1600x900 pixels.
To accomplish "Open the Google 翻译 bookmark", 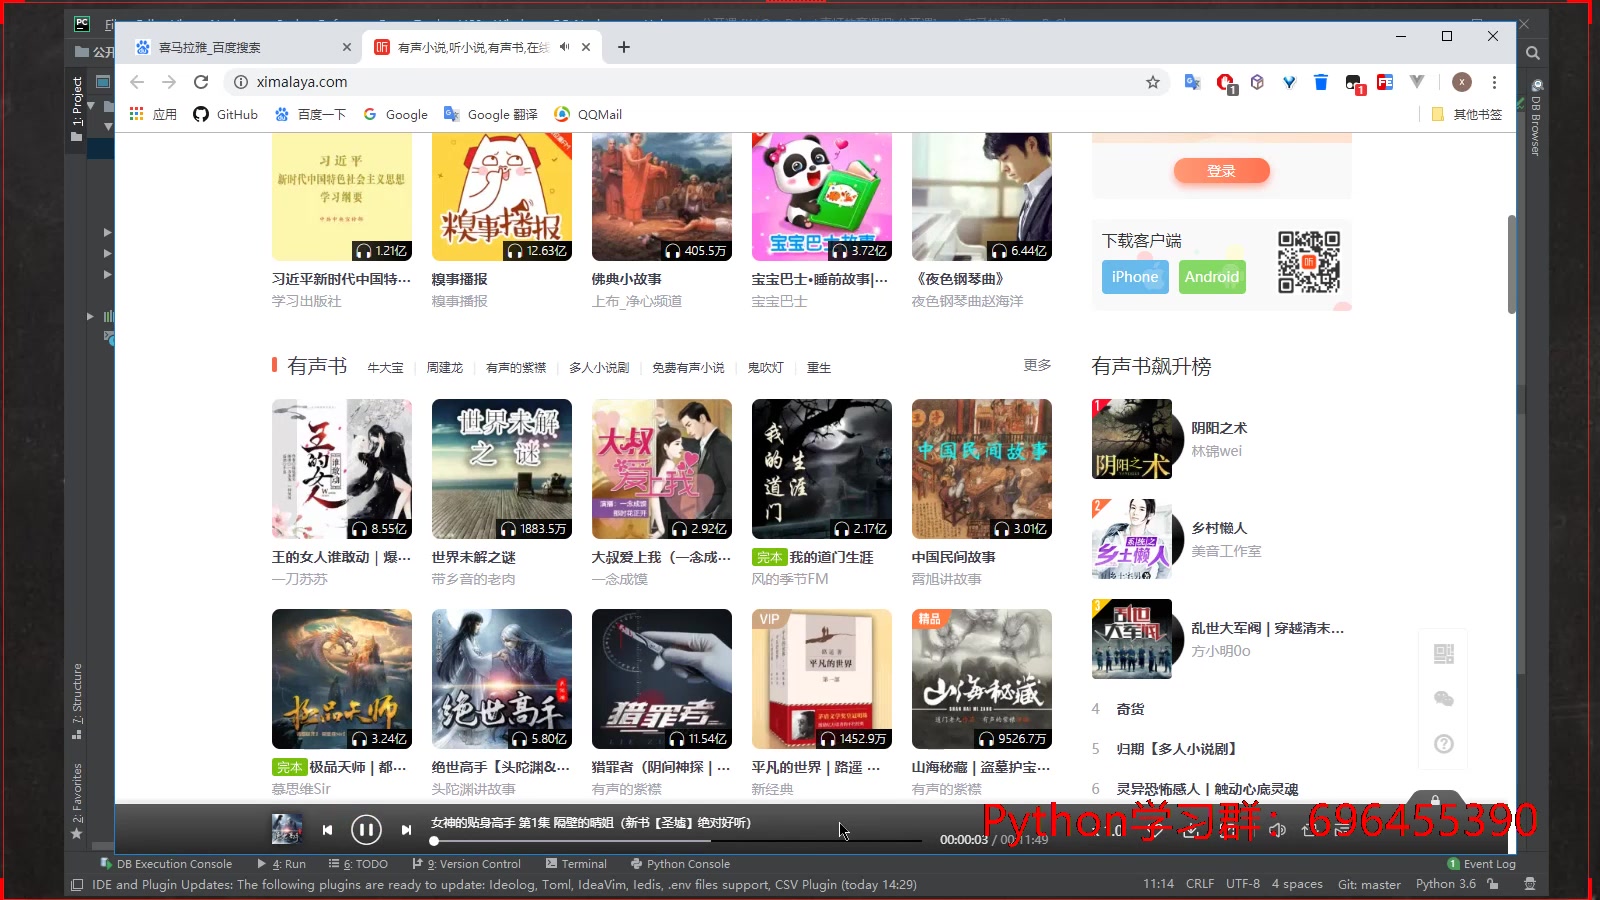I will click(490, 114).
